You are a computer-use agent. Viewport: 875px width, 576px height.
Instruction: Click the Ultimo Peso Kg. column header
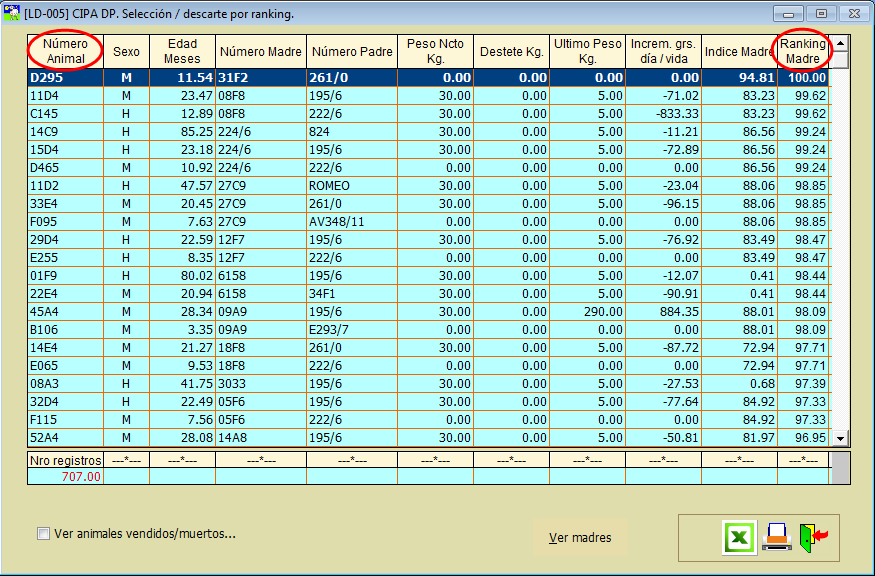[589, 51]
